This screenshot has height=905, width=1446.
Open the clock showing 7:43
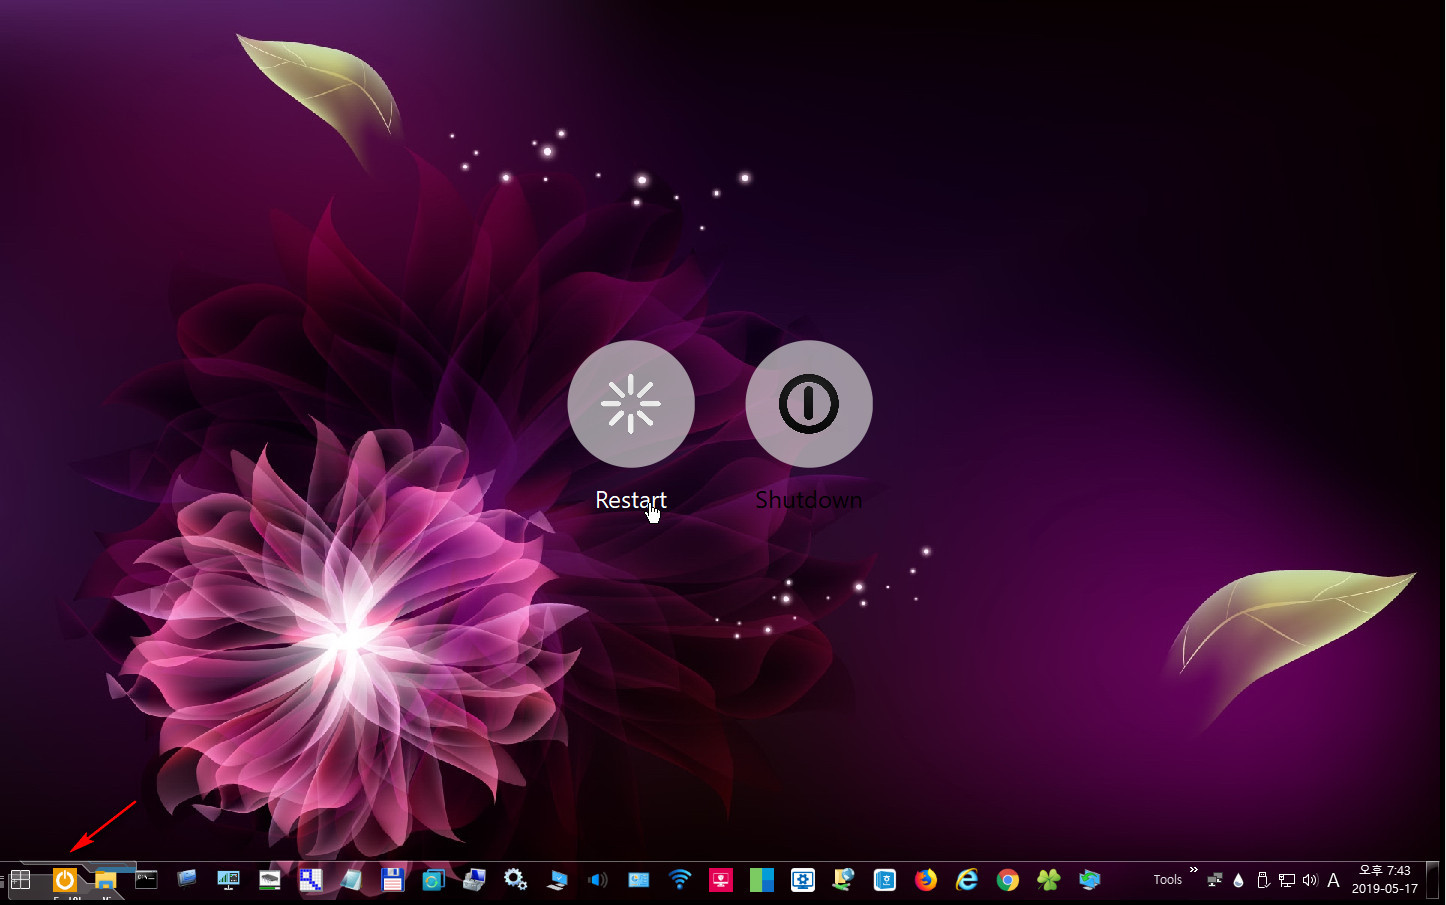tap(1385, 880)
